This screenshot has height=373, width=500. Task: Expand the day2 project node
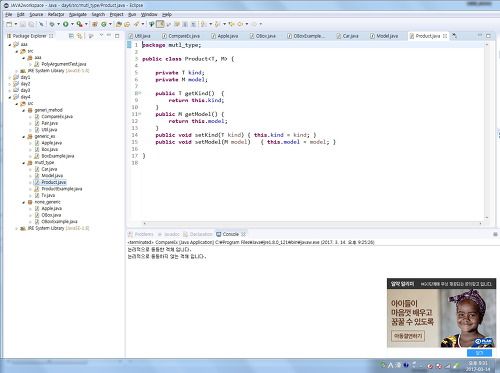coord(10,84)
